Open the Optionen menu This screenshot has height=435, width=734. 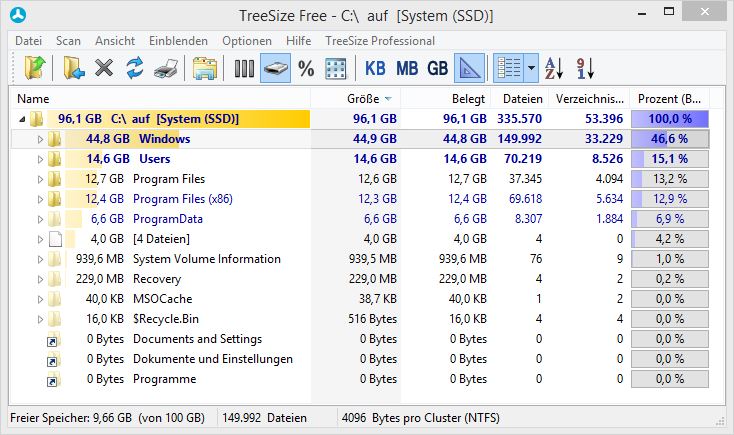point(247,41)
